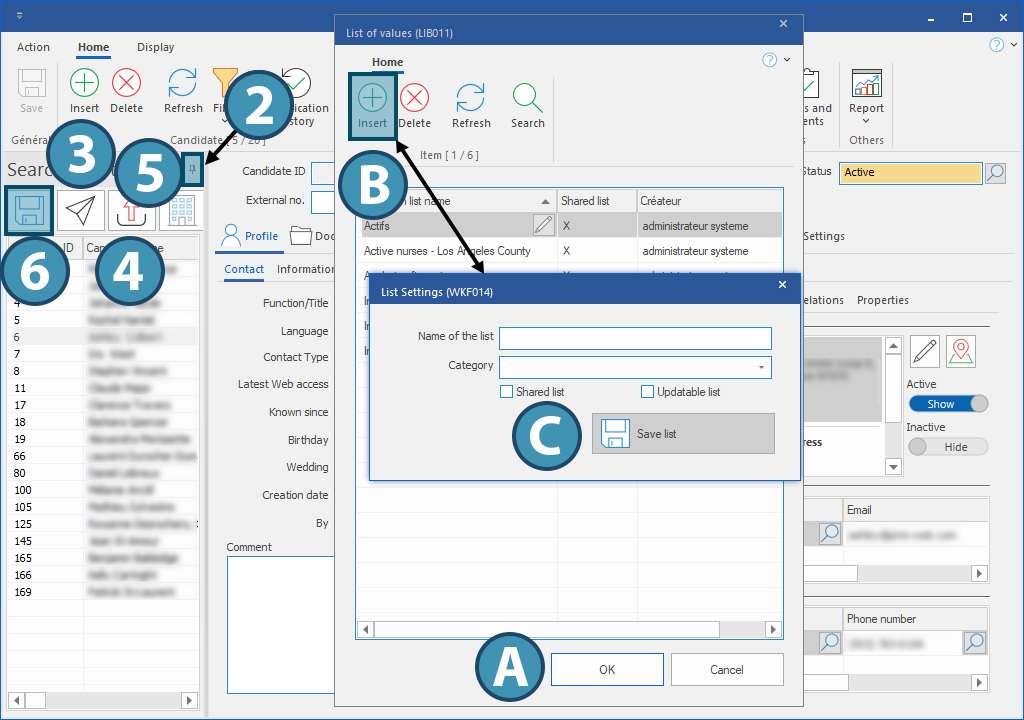Screen dimensions: 1024x720
Task: Sort by list name column header arrow
Action: point(545,201)
